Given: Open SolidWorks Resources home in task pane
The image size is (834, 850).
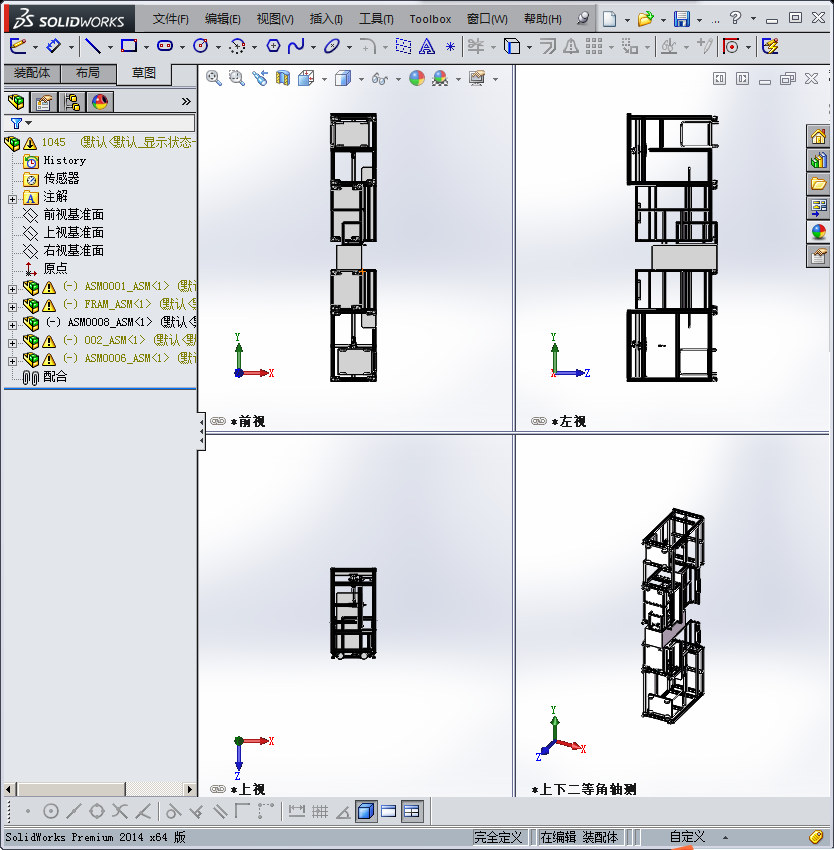Looking at the screenshot, I should point(818,137).
